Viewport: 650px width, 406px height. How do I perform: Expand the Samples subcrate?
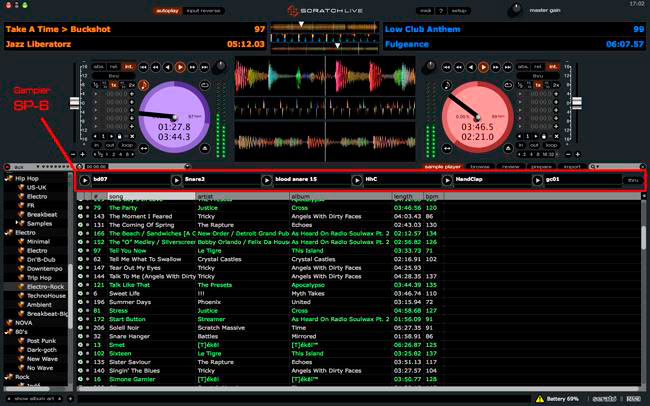[x=17, y=223]
